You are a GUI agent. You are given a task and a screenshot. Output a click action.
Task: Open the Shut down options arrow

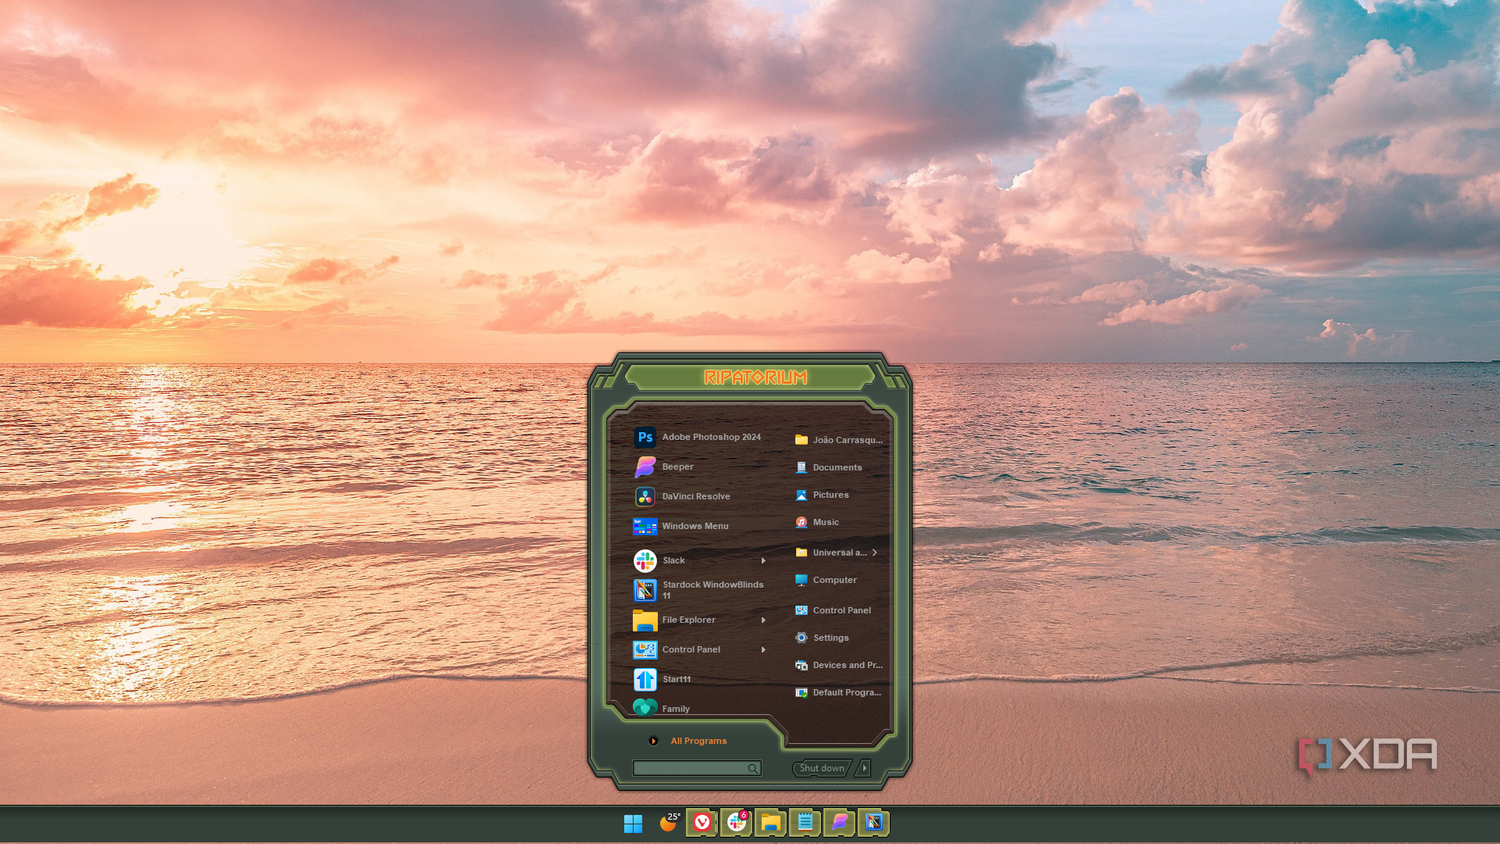click(x=865, y=768)
